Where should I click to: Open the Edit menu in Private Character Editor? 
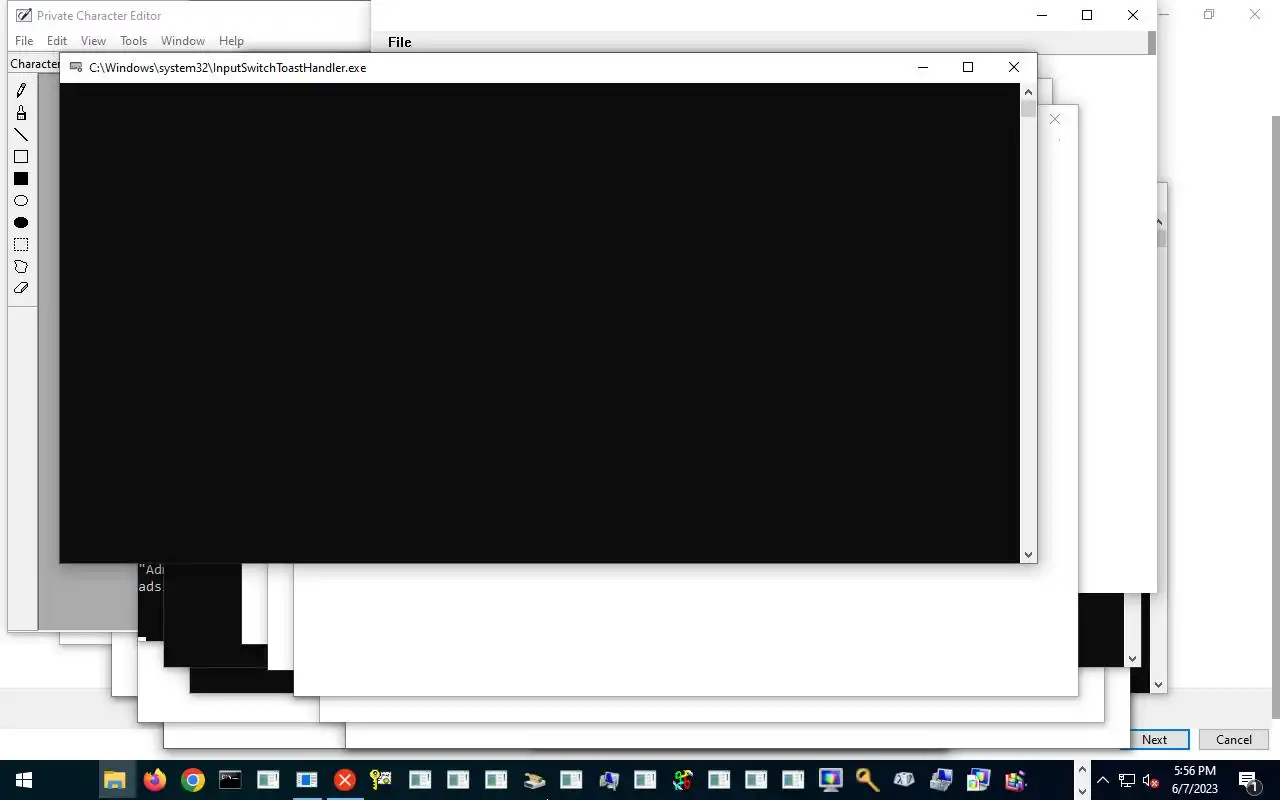(57, 41)
